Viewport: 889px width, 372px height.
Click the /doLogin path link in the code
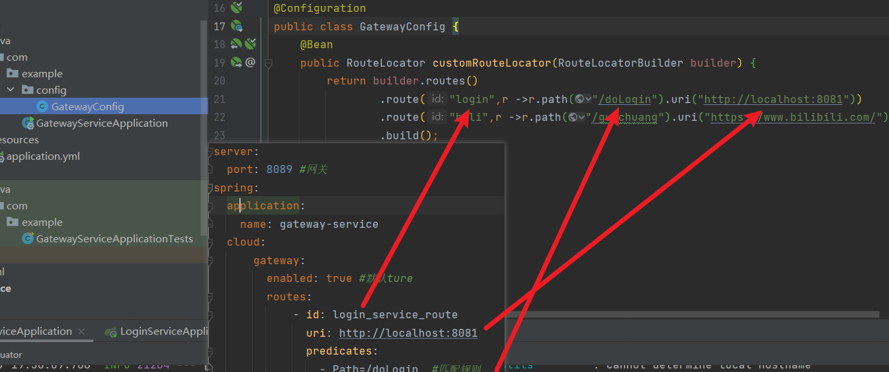click(624, 99)
